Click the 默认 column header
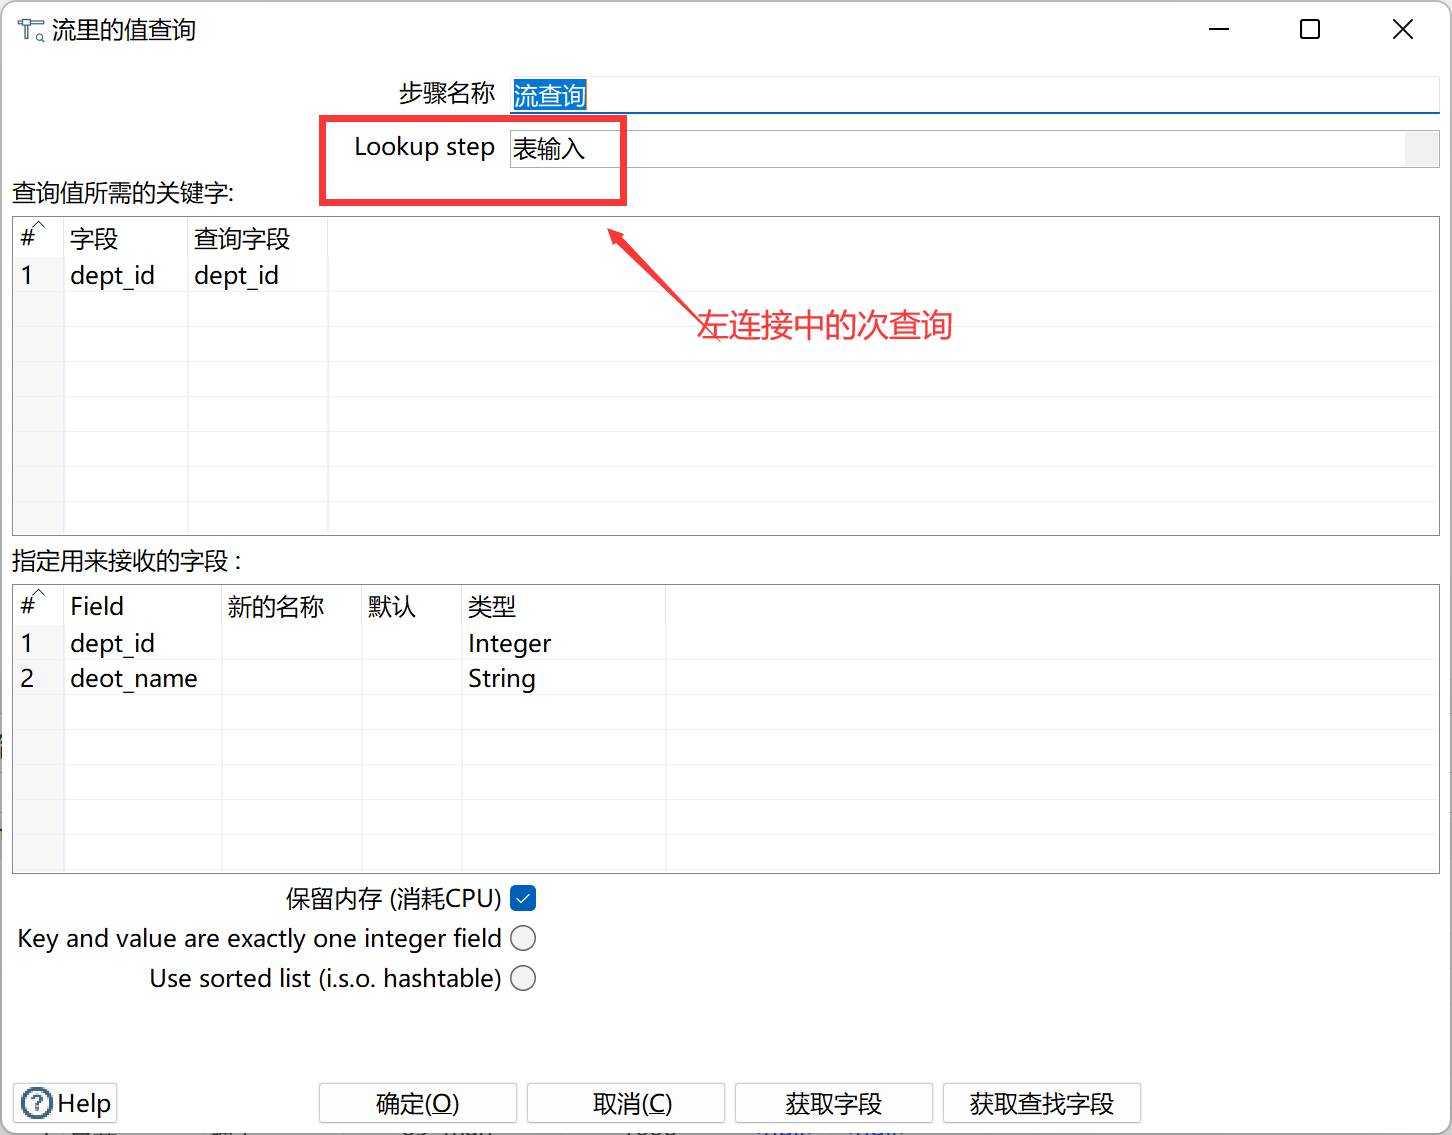Viewport: 1452px width, 1135px height. 412,606
